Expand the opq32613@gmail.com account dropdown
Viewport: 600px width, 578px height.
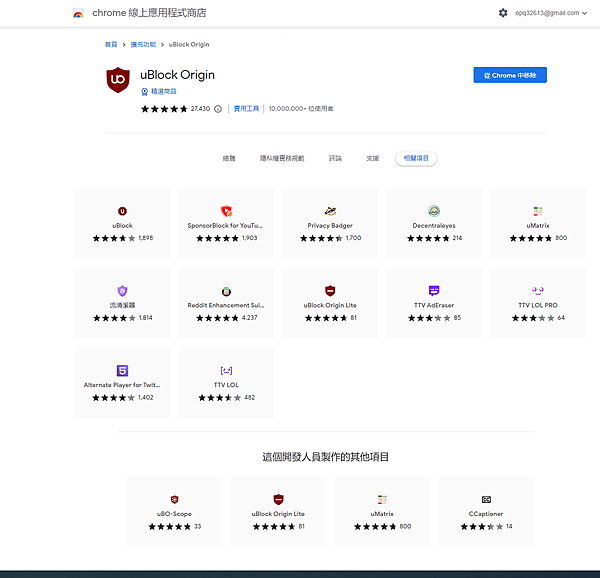(x=551, y=13)
